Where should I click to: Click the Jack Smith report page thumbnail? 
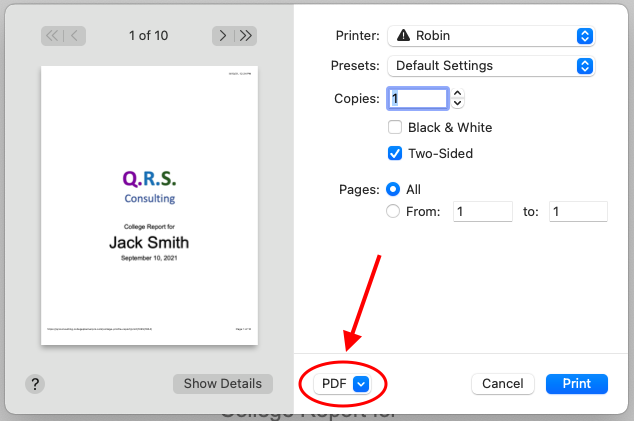tap(149, 205)
